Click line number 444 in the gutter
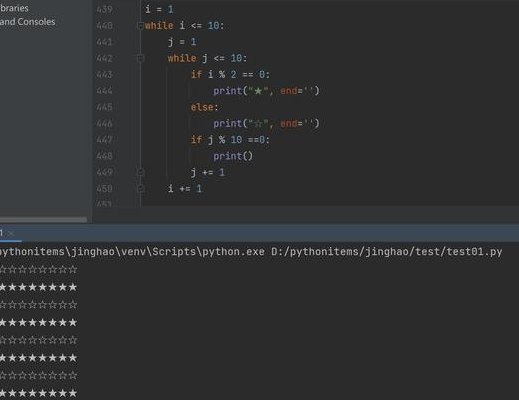519x400 pixels. click(x=104, y=91)
